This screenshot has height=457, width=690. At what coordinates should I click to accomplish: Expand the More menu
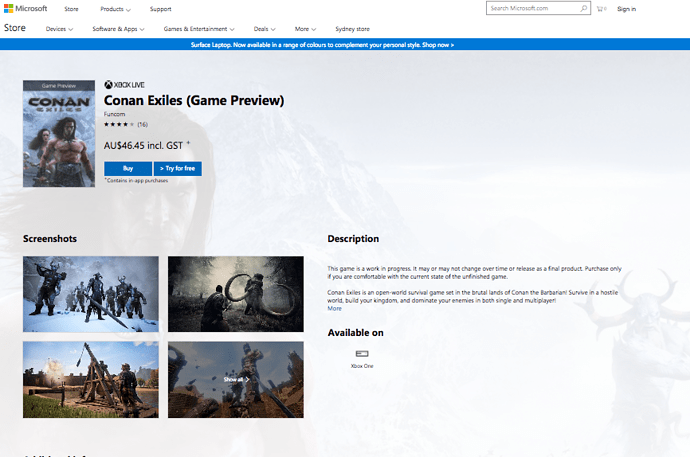pyautogui.click(x=305, y=29)
